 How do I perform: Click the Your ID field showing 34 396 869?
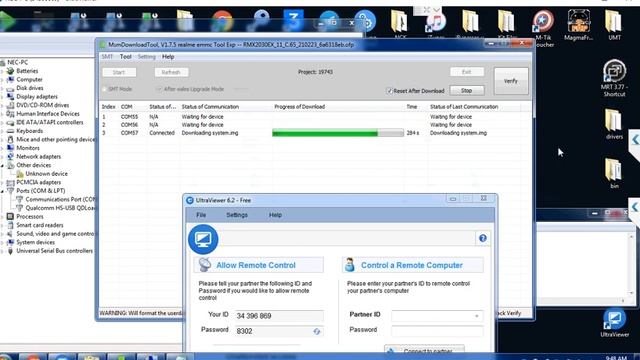(279, 316)
